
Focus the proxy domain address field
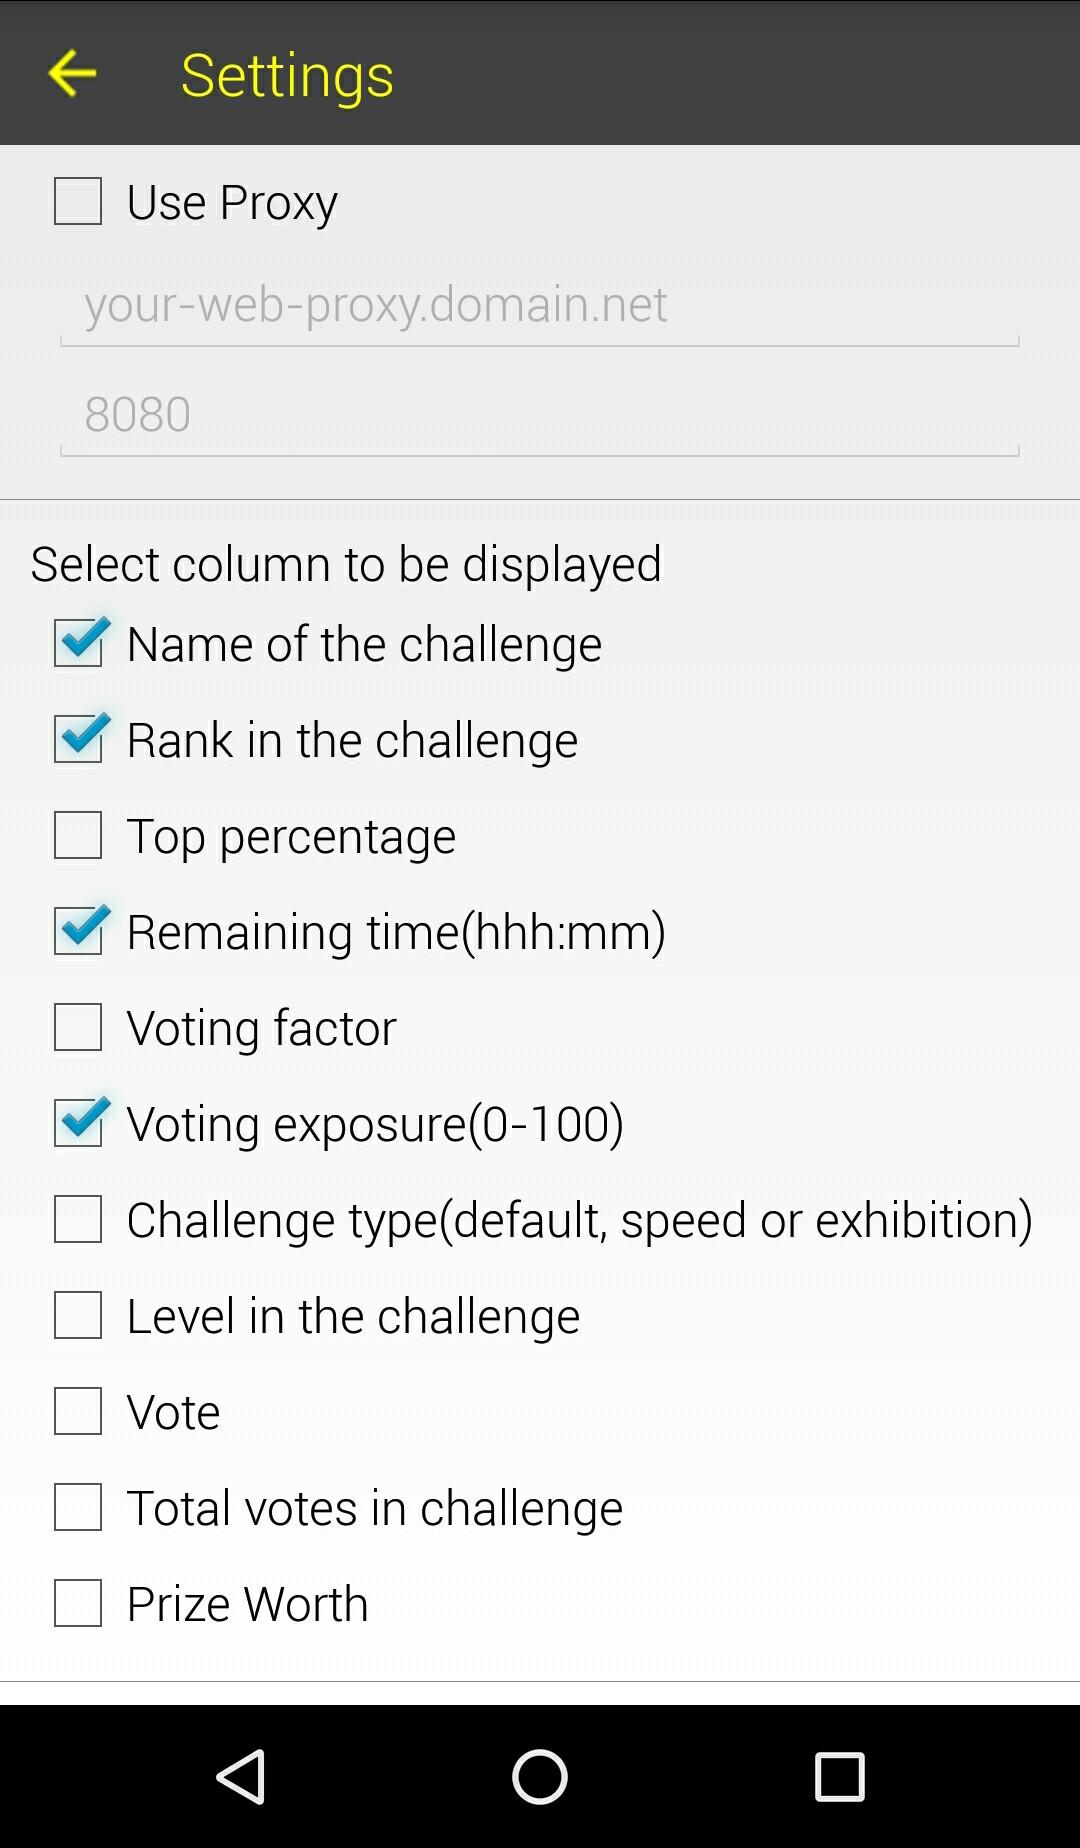point(540,305)
